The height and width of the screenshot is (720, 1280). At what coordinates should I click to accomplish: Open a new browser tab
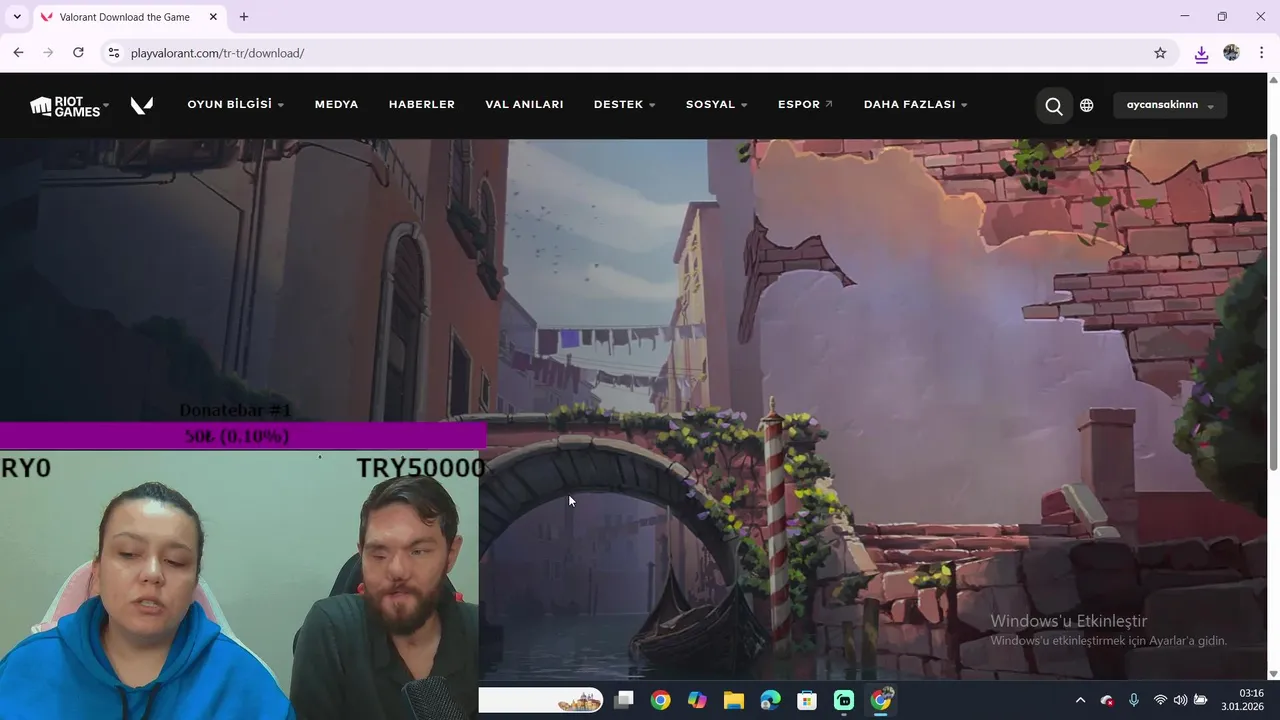click(x=244, y=17)
